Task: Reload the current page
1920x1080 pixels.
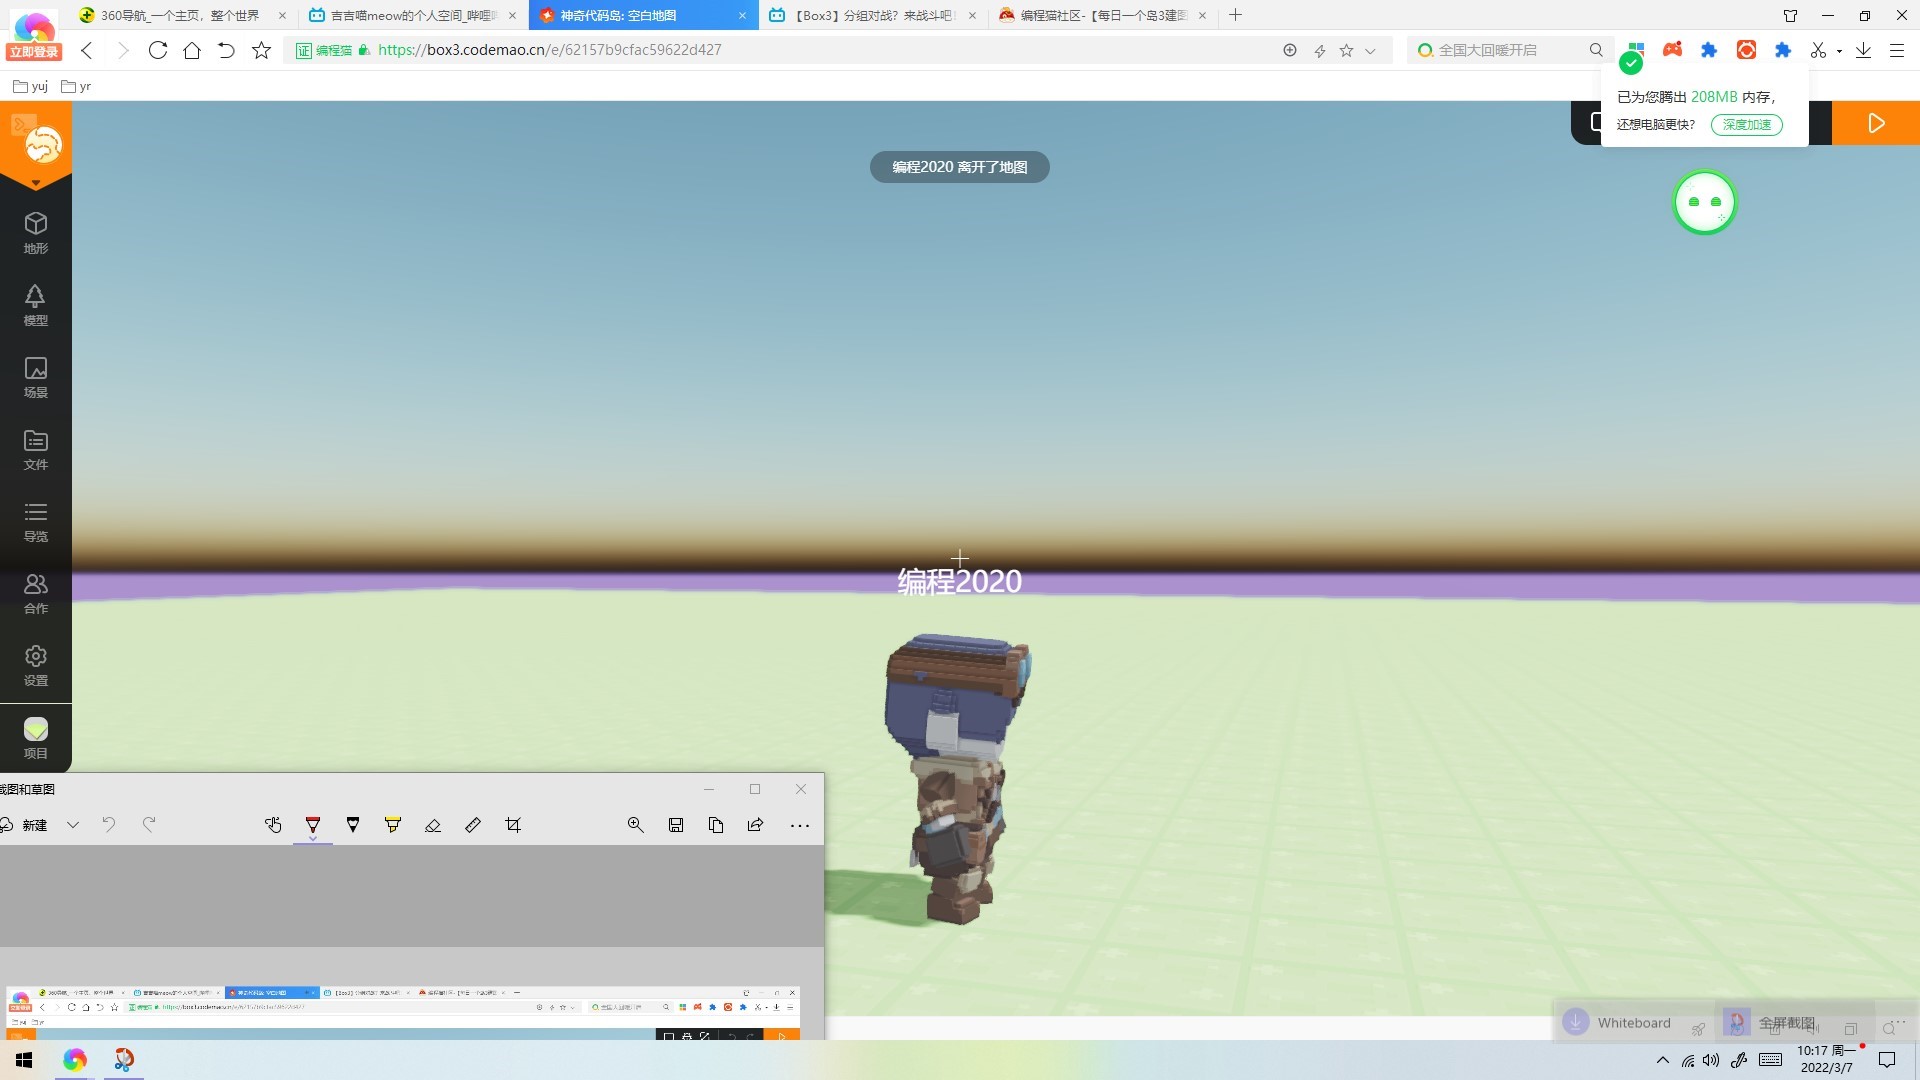Action: 157,50
